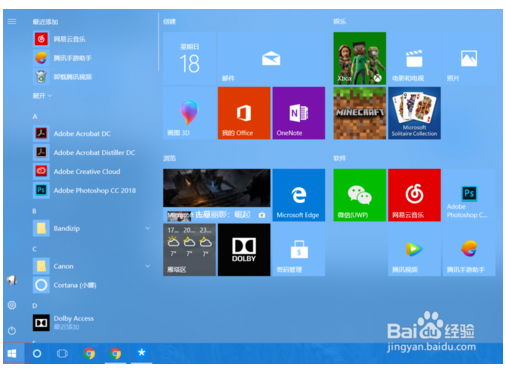Open the Tencent gaming assistant tile
Screen dimensions: 505x372
pyautogui.click(x=469, y=250)
